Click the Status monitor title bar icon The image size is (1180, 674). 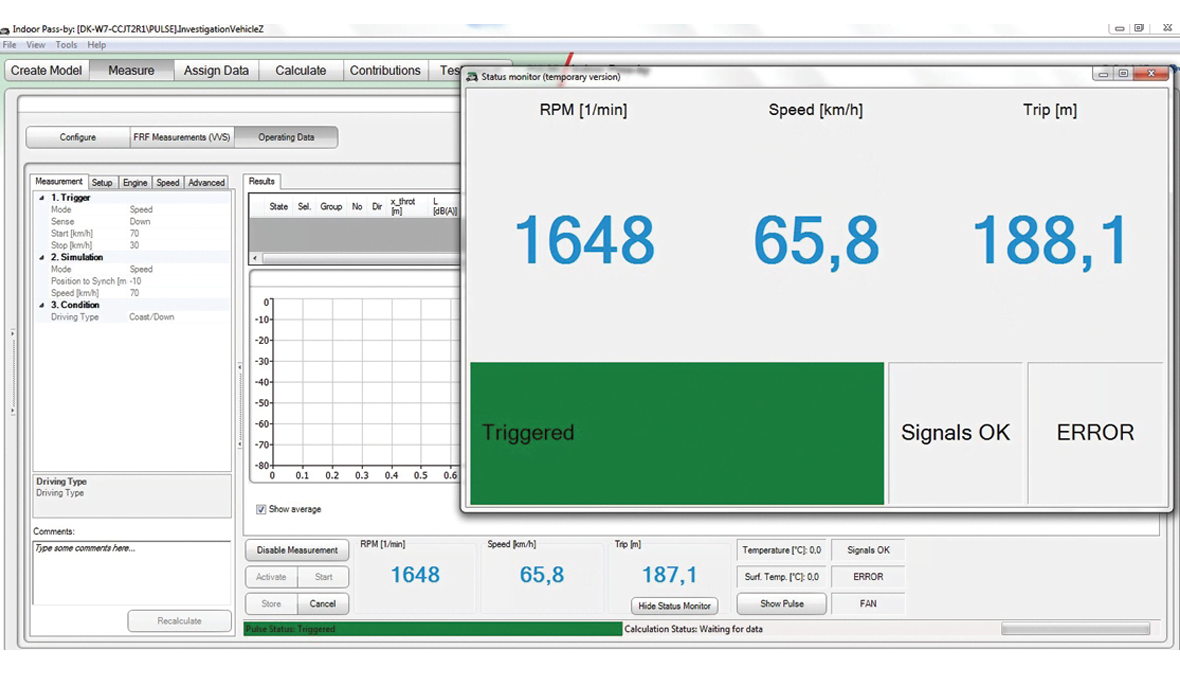coord(474,76)
